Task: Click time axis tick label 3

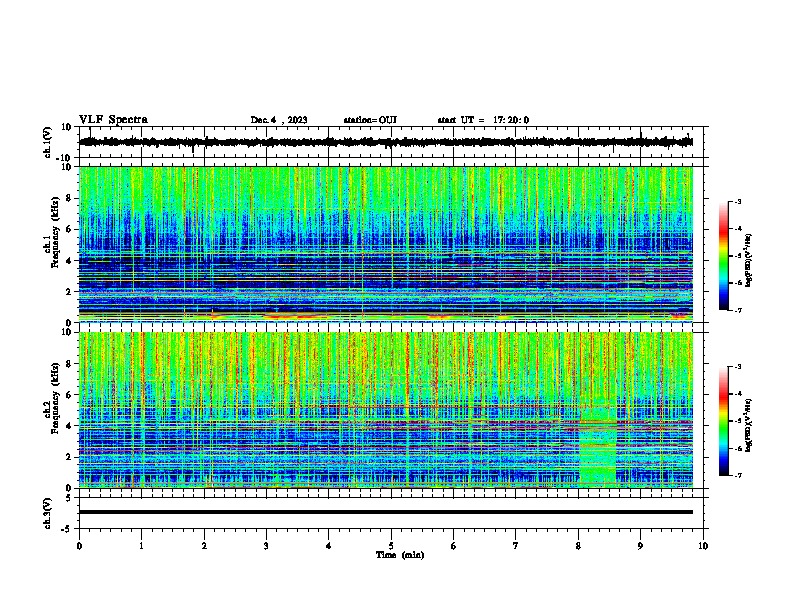Action: 266,546
